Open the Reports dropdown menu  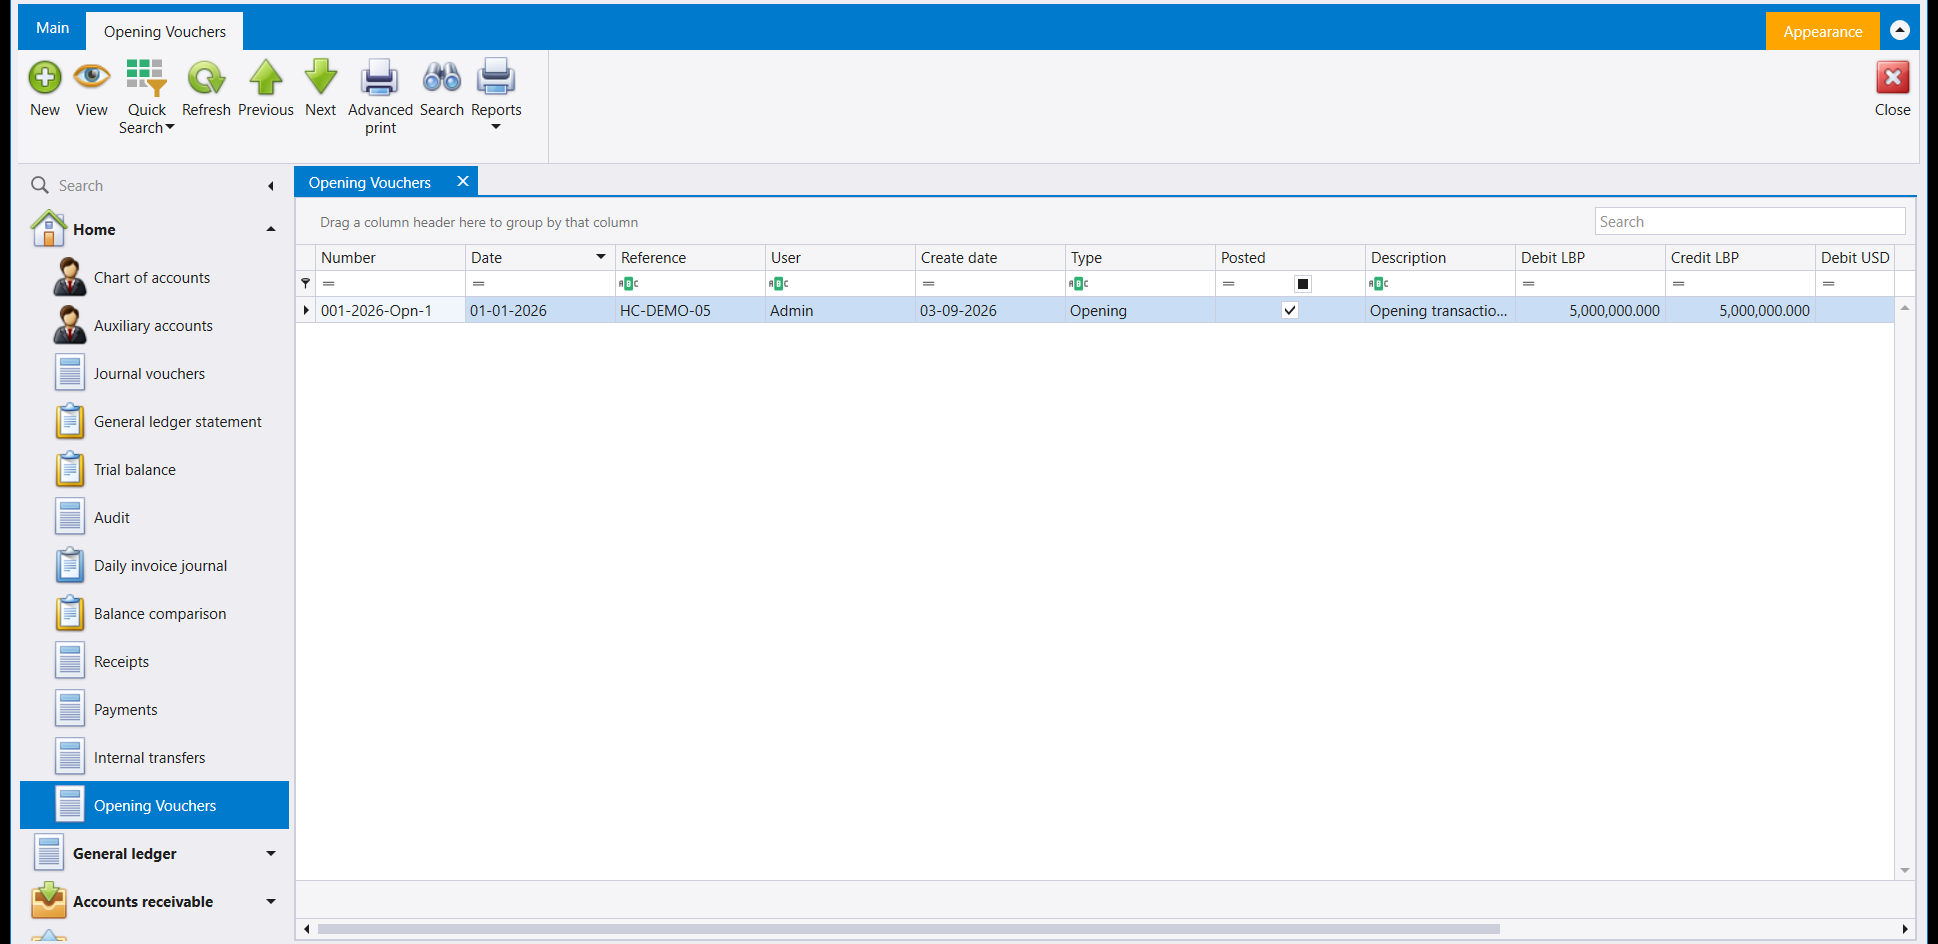[x=496, y=97]
